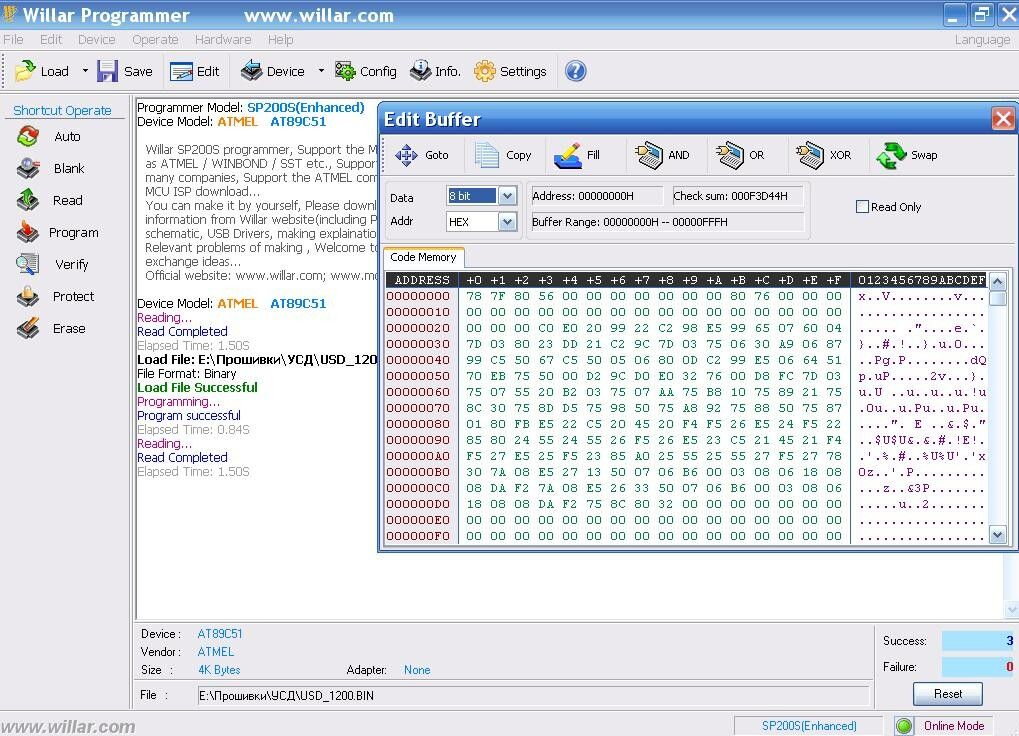Click the Program chip icon in sidebar
The image size is (1019, 736).
(x=28, y=233)
